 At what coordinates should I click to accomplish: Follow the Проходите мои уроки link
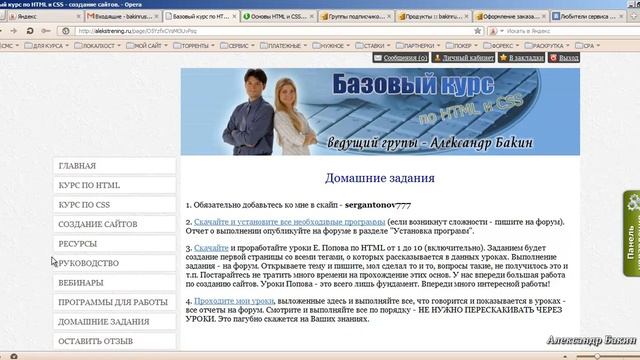(234, 301)
